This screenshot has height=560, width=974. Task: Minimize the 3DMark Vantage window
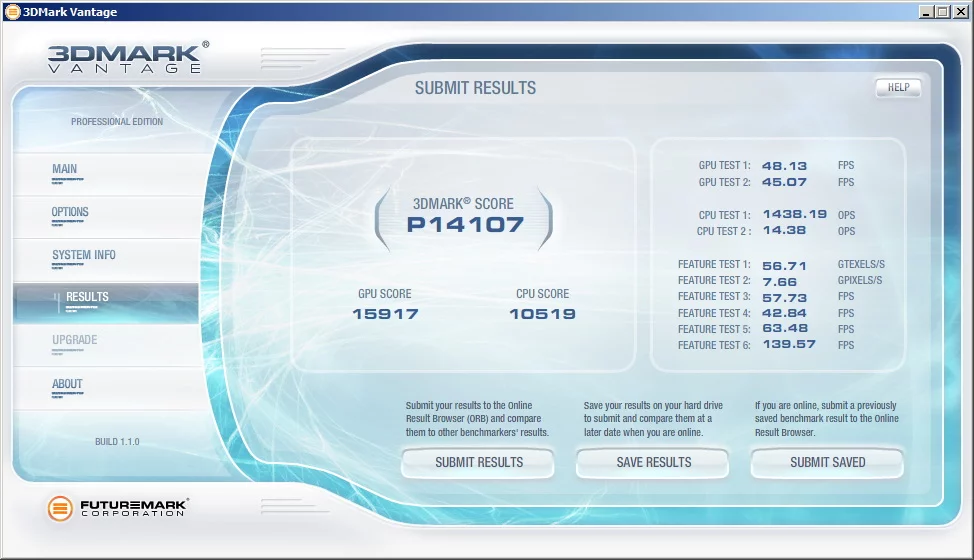[926, 11]
